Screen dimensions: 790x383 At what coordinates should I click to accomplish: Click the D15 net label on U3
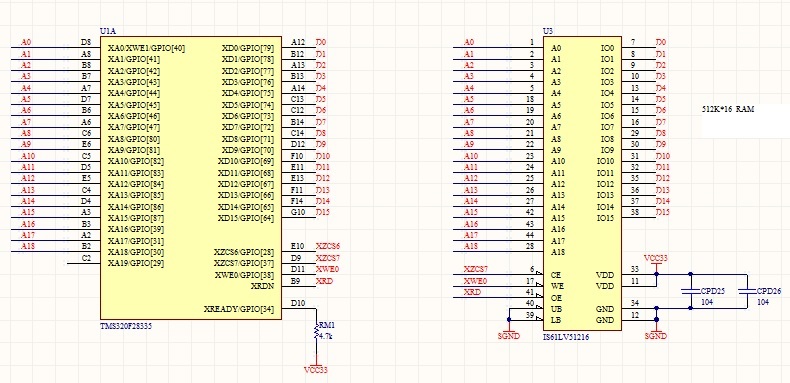tap(663, 212)
